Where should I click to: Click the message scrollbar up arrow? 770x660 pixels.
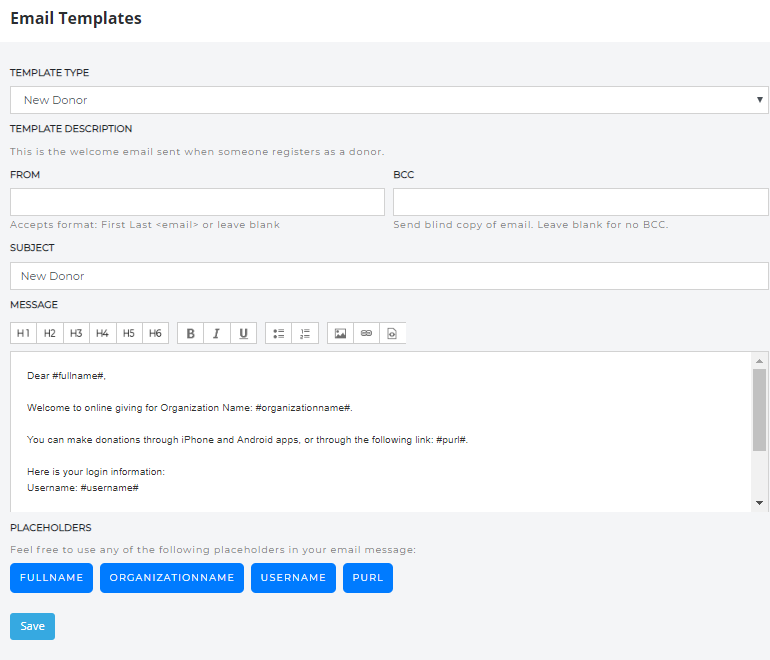[760, 361]
